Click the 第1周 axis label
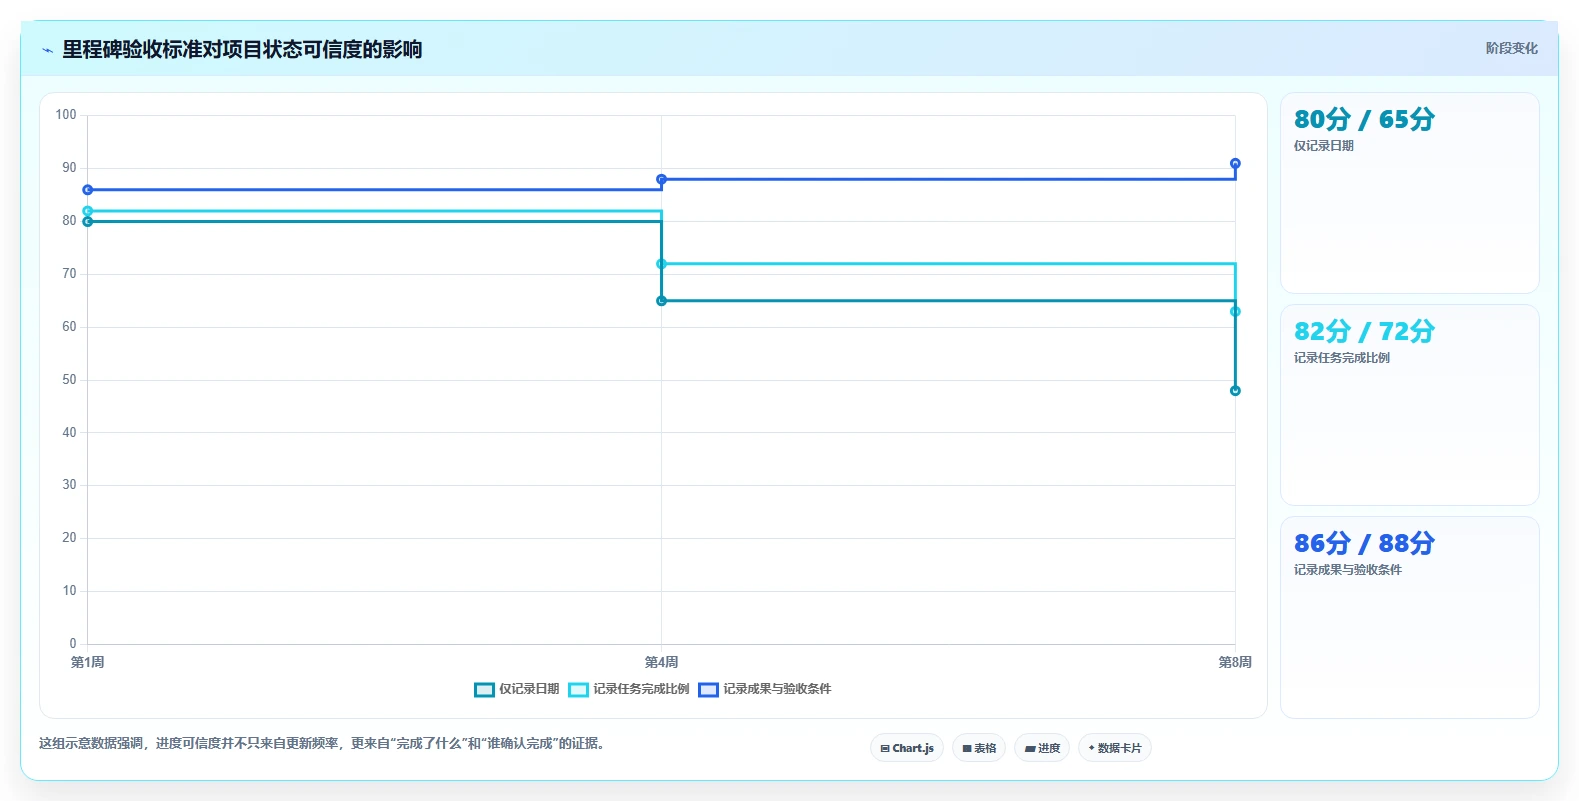The width and height of the screenshot is (1579, 801). tap(88, 663)
